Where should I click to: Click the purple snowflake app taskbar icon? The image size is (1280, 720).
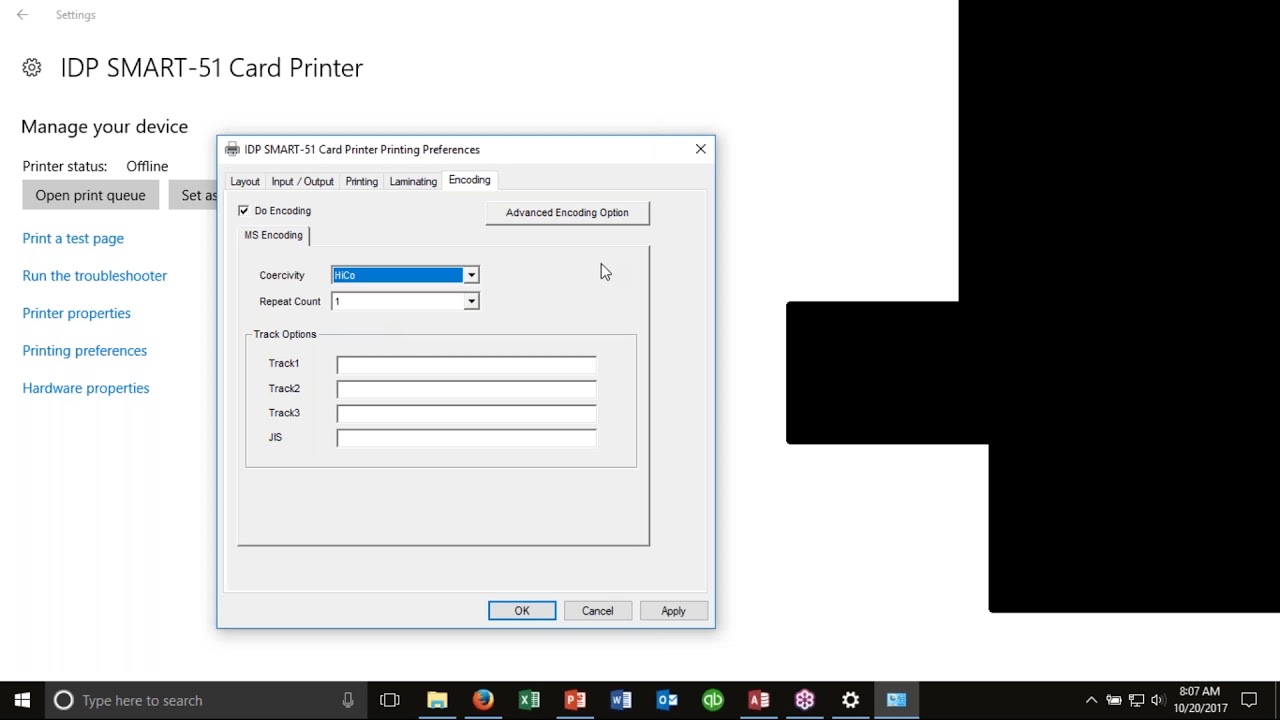805,700
